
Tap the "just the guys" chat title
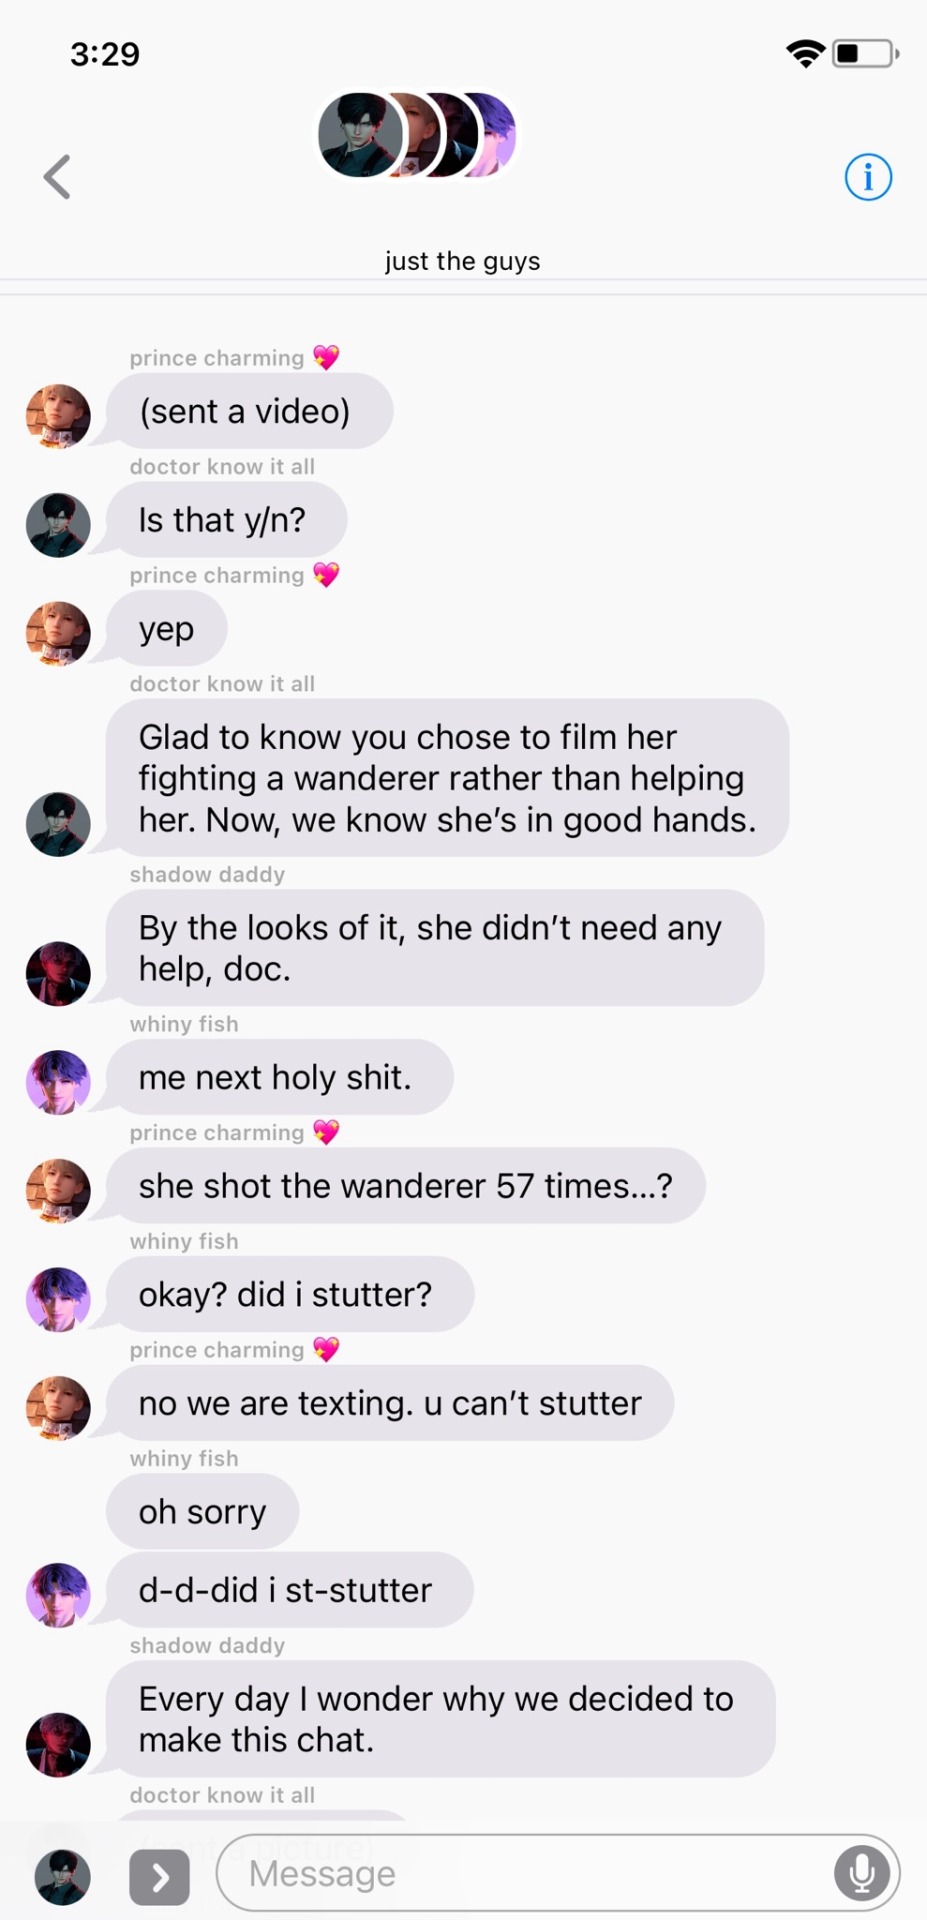(x=463, y=261)
